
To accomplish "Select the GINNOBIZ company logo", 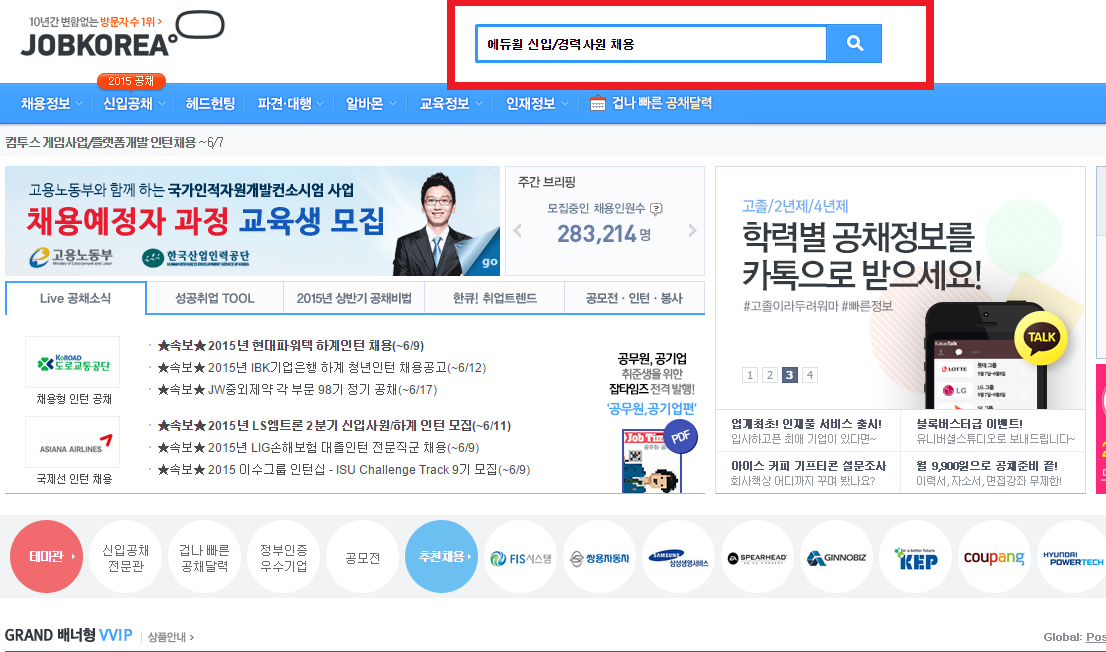I will point(837,557).
